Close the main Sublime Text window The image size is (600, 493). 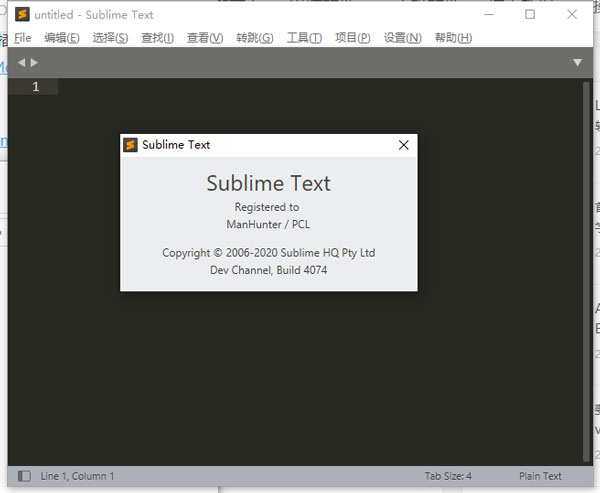point(572,15)
